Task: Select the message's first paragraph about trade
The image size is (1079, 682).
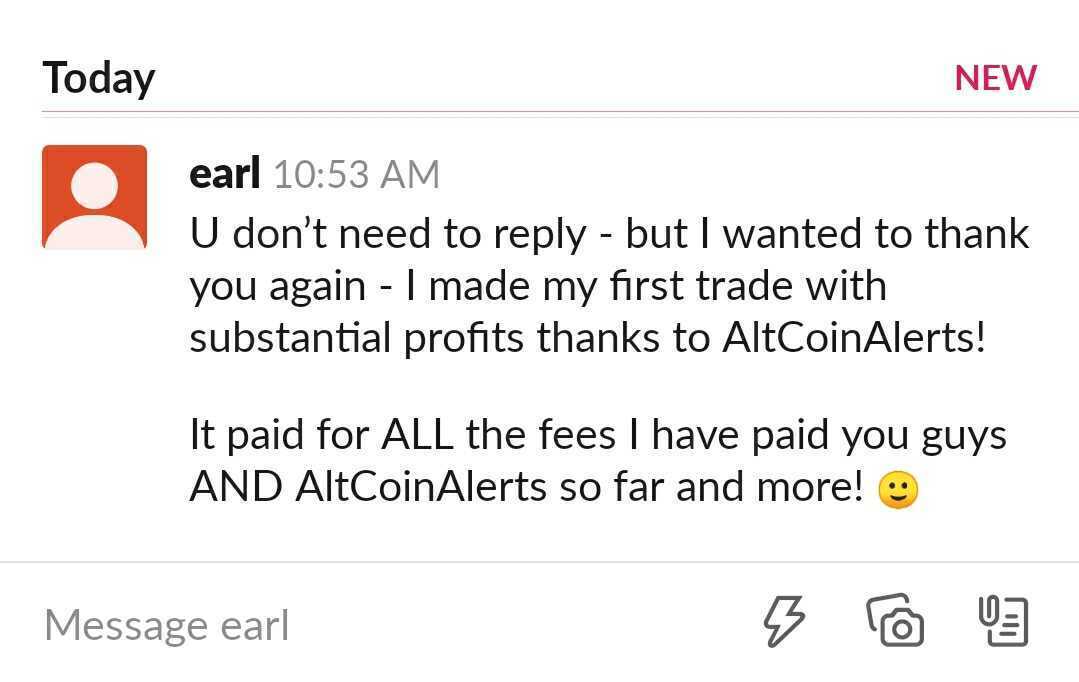Action: pos(600,286)
